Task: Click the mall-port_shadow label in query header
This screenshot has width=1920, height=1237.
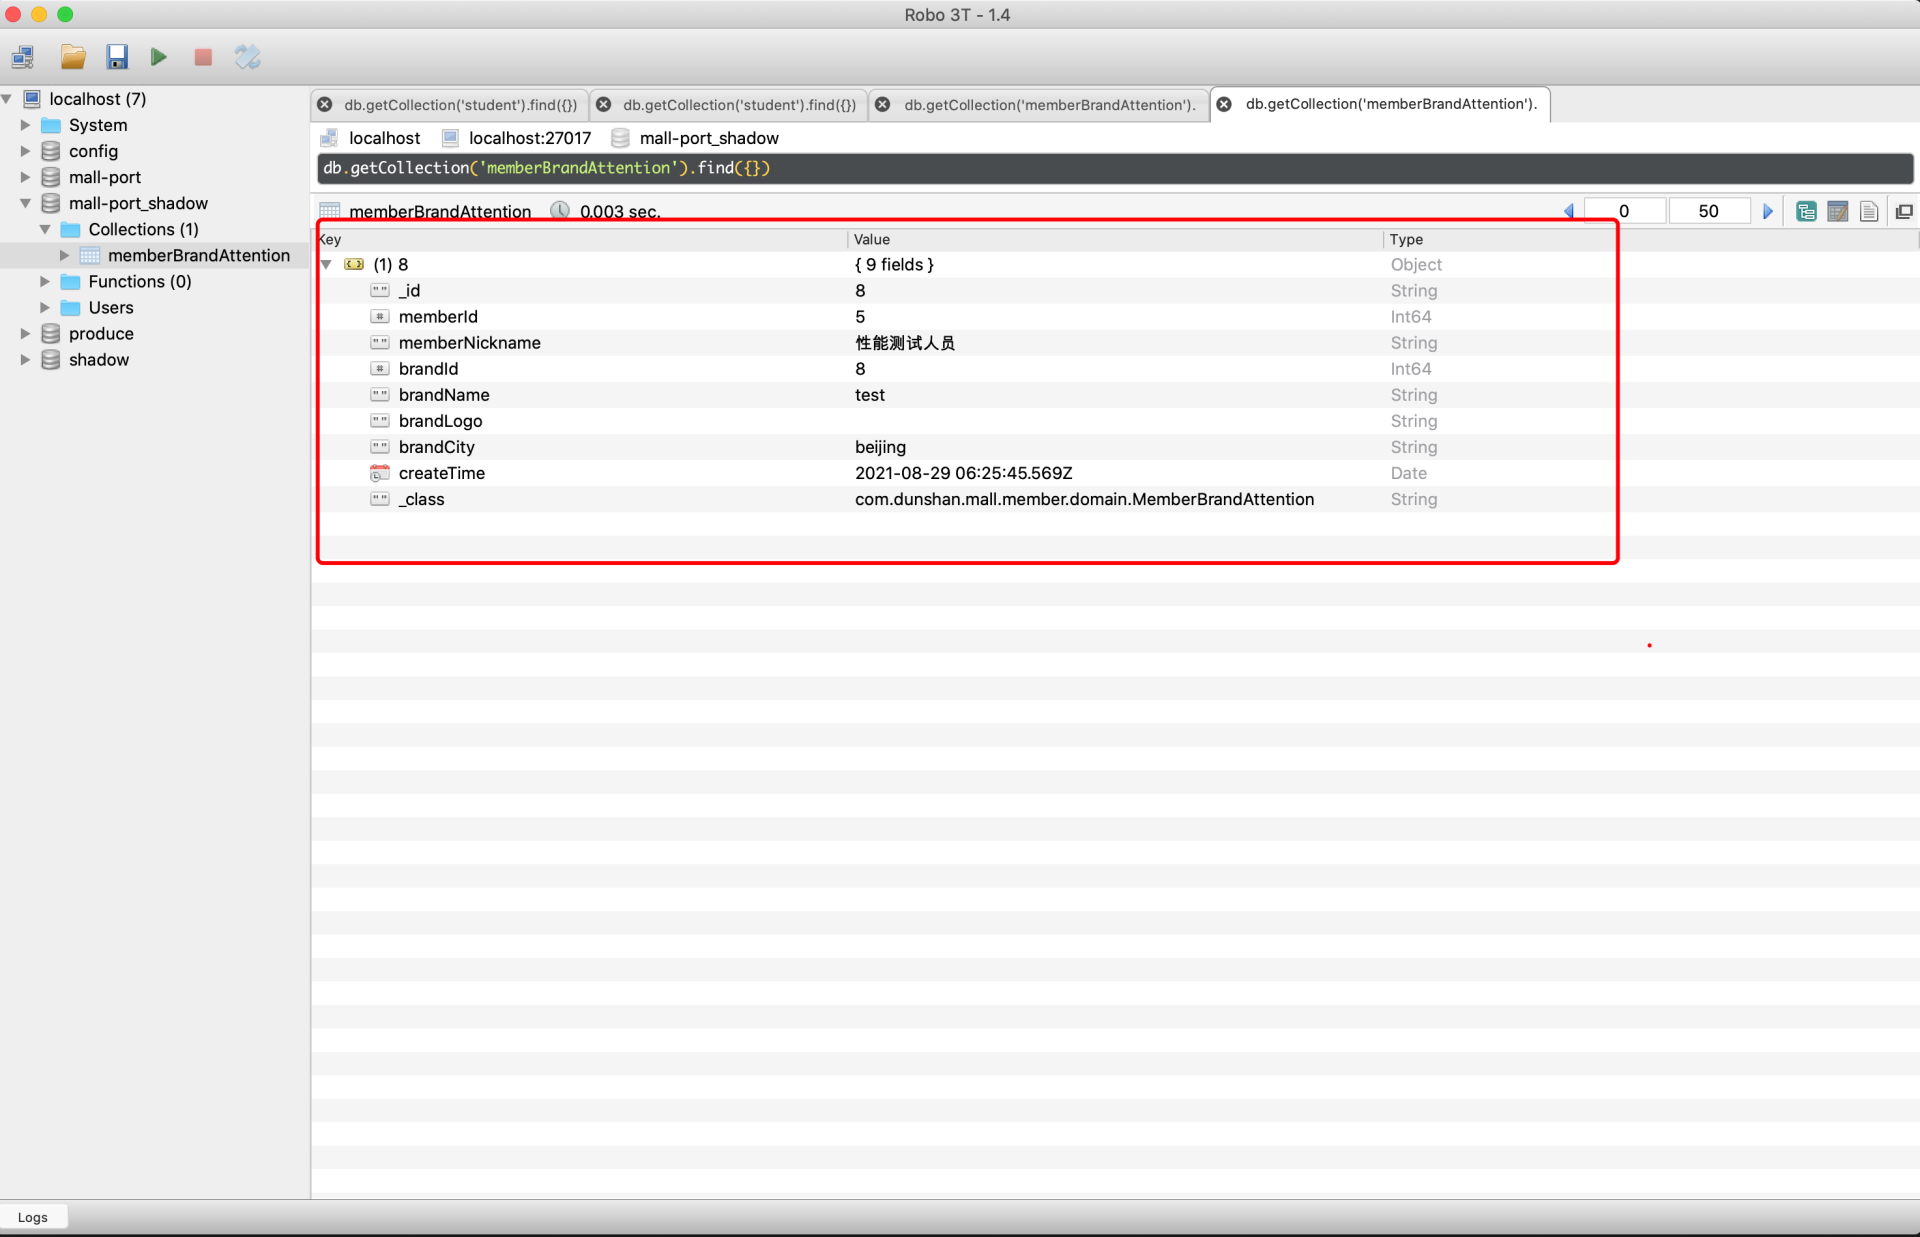Action: pyautogui.click(x=709, y=138)
